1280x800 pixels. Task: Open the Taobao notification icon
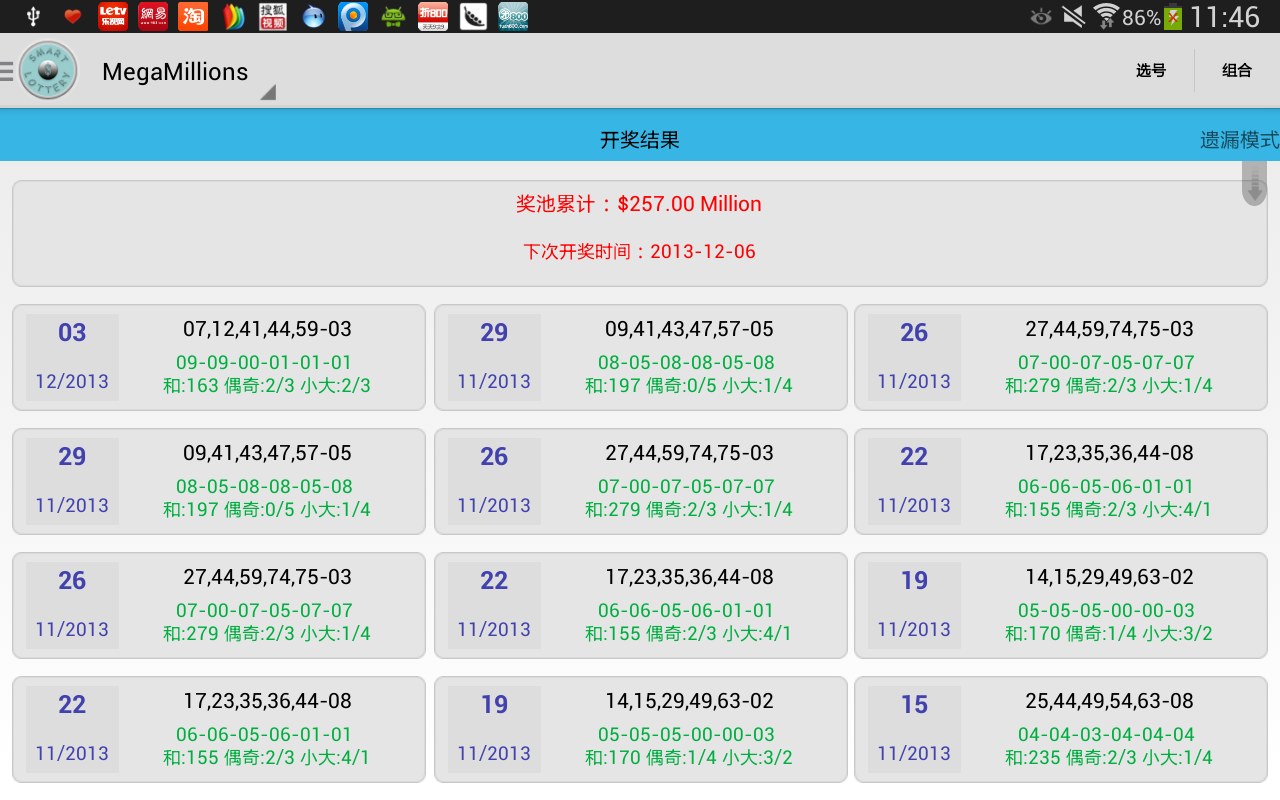tap(193, 16)
